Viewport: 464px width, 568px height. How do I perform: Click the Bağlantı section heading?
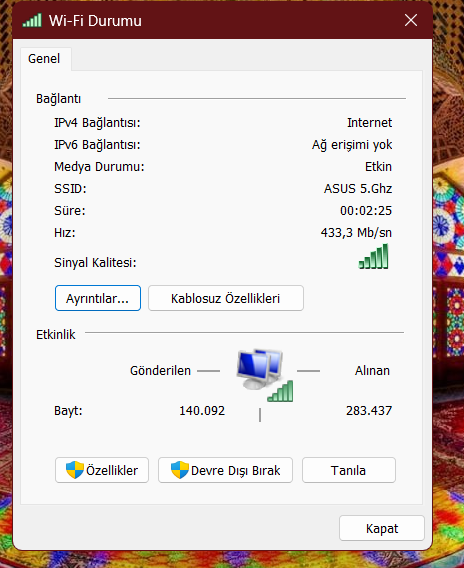click(x=58, y=99)
